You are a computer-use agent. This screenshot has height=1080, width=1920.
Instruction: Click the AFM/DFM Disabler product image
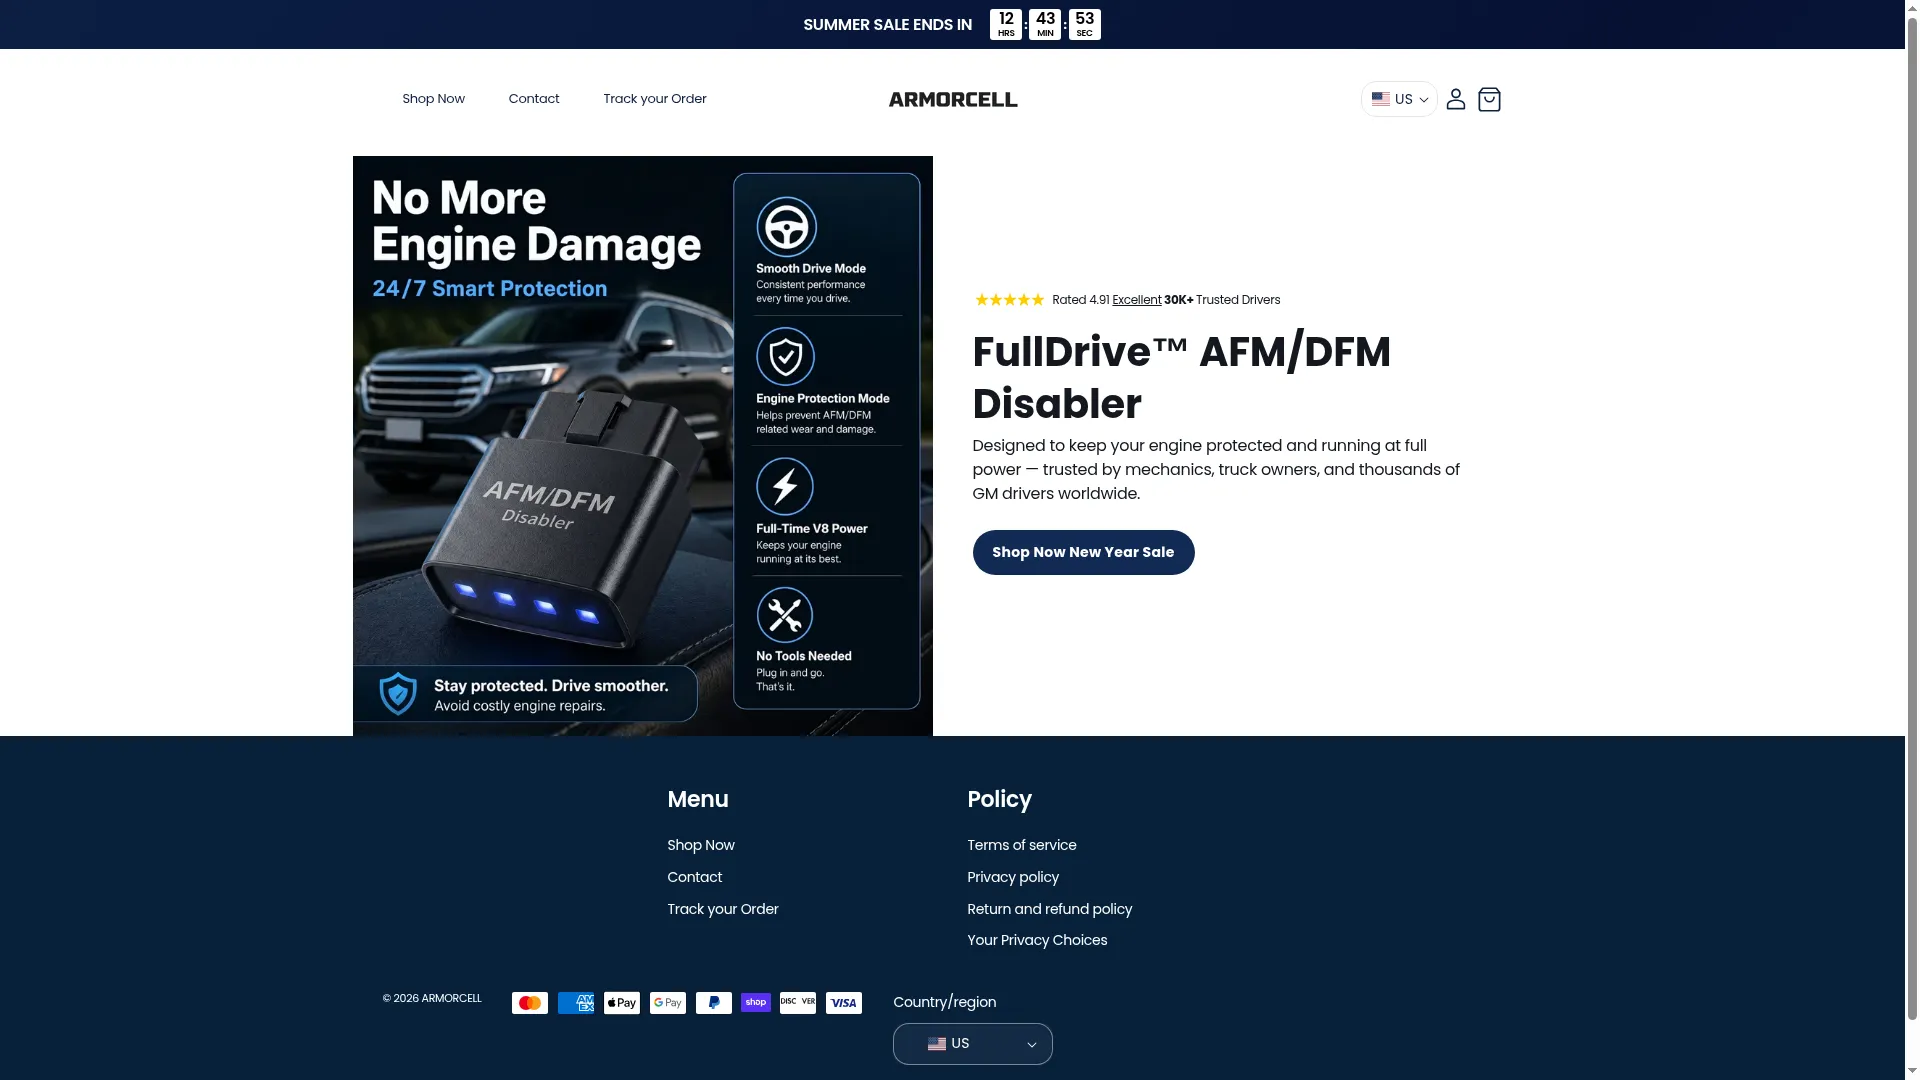(x=643, y=446)
